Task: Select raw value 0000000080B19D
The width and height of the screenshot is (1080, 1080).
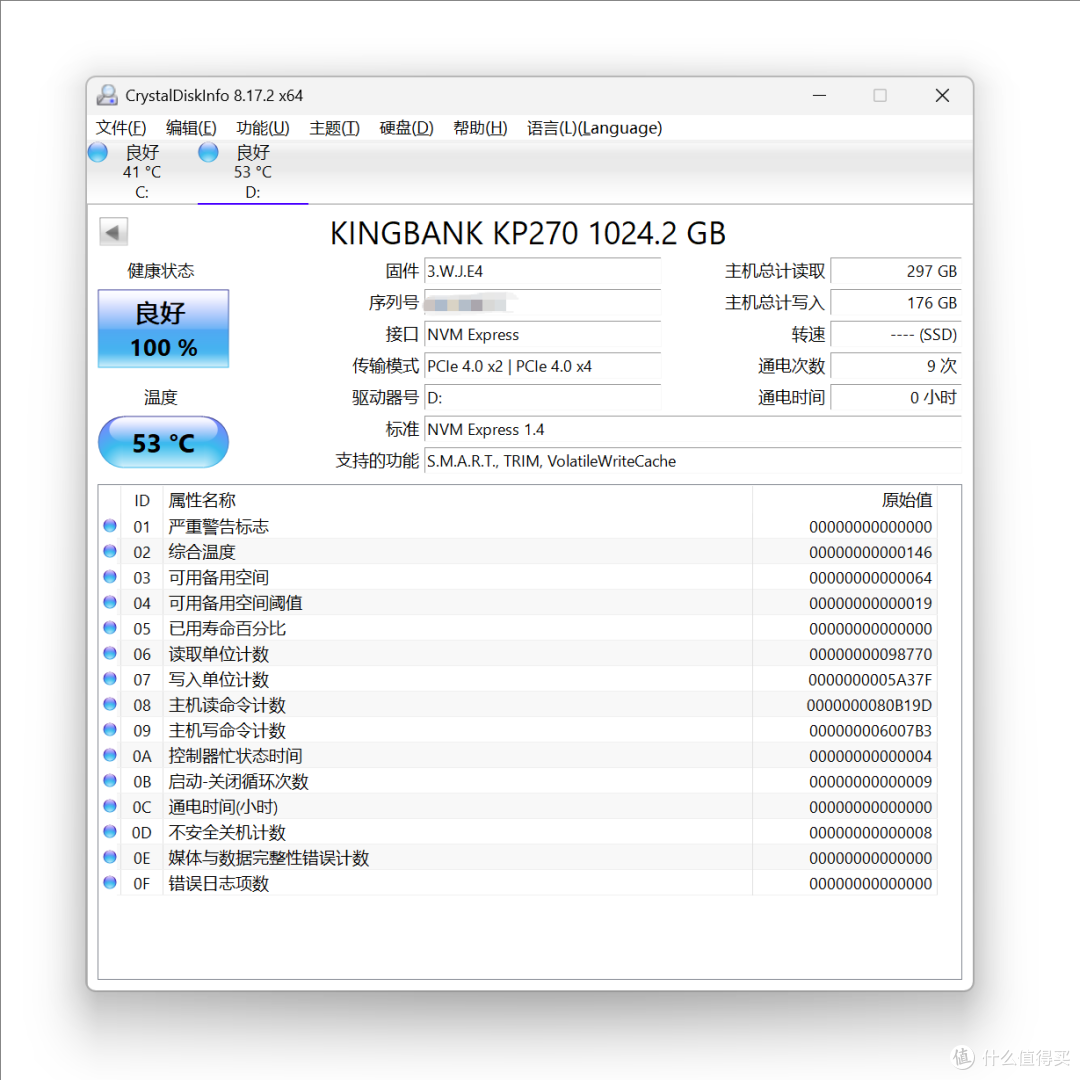Action: (x=870, y=705)
